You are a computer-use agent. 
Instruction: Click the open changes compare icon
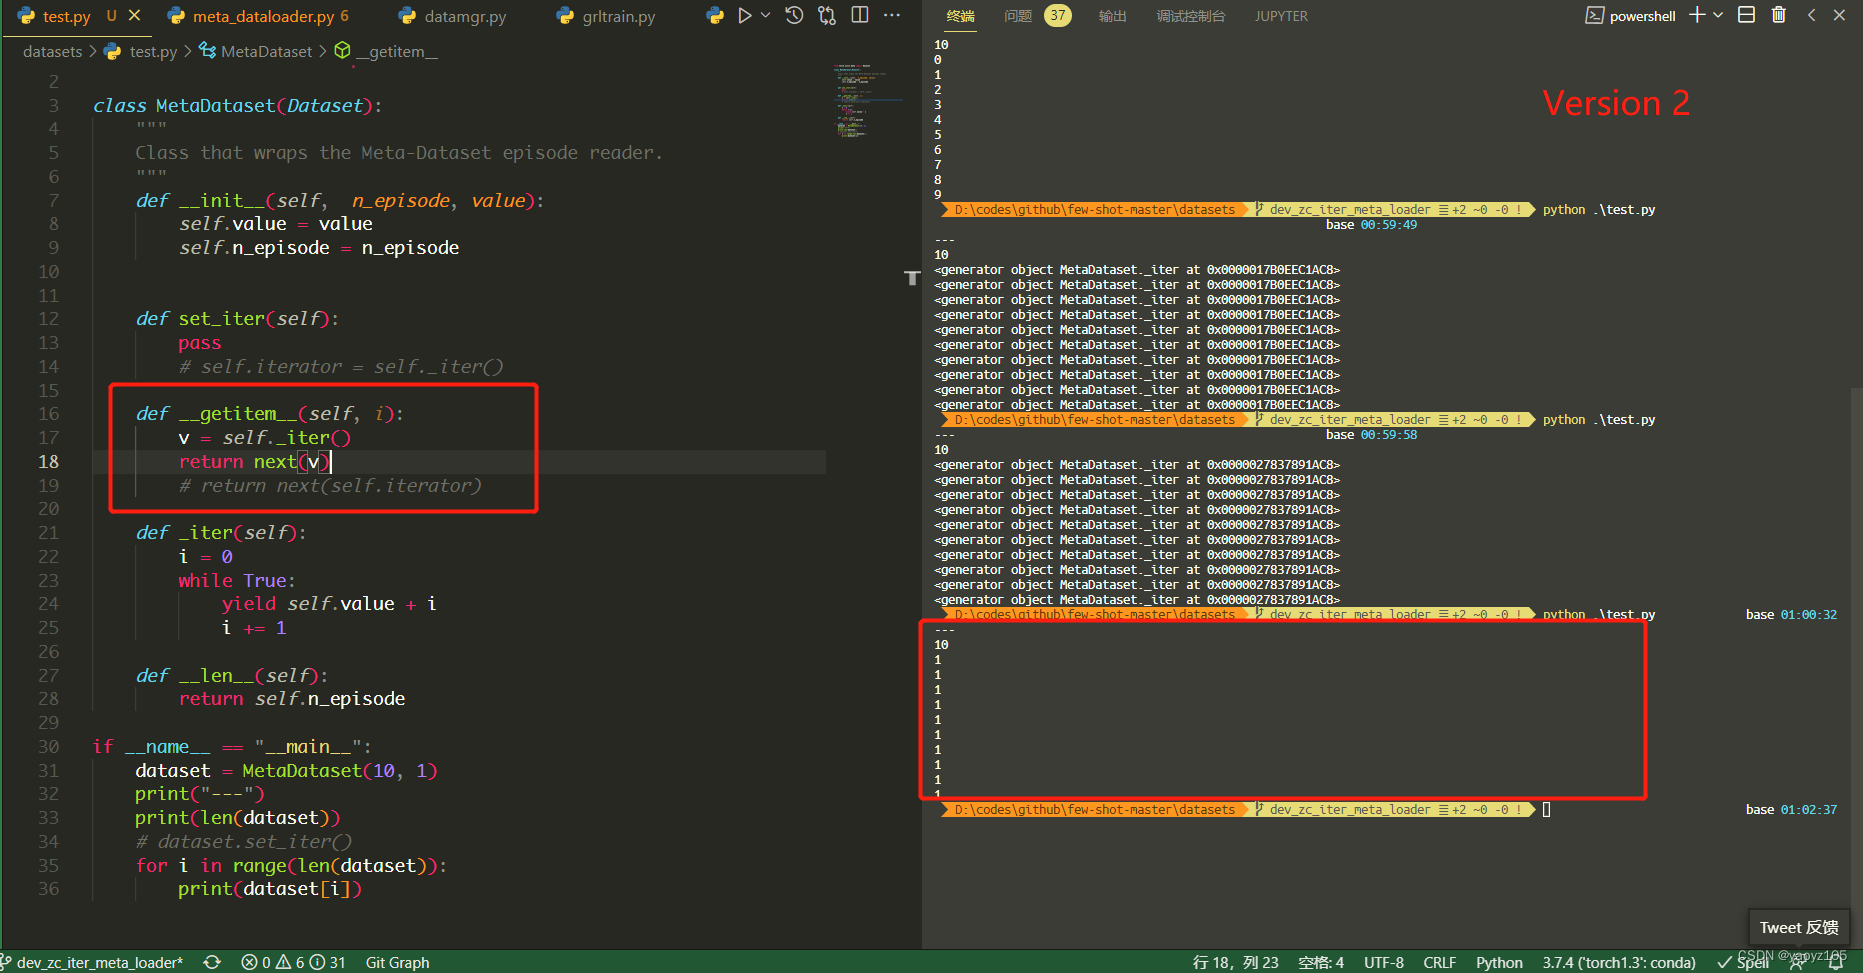(827, 15)
